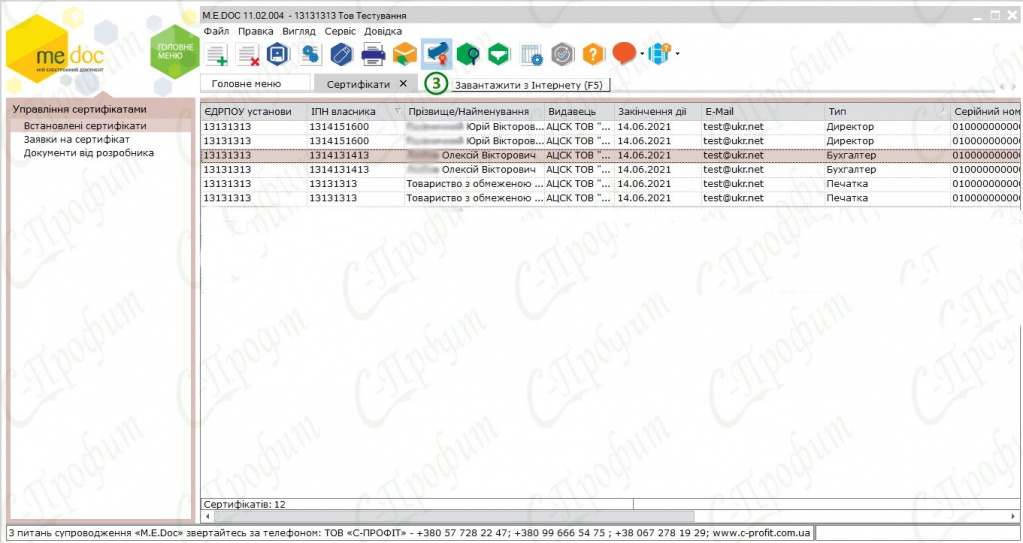Click the orange question mark help icon
Image resolution: width=1023 pixels, height=543 pixels.
pos(594,54)
